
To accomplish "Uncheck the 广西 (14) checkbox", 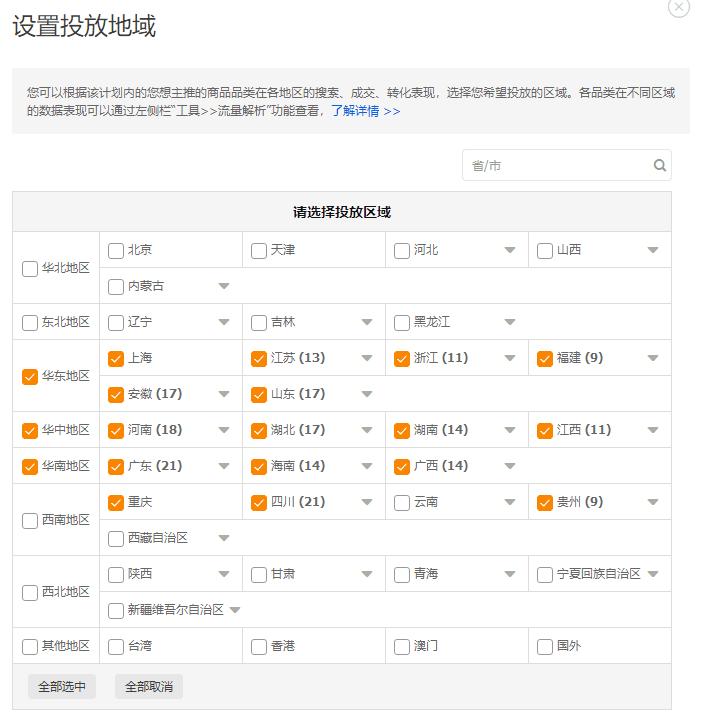I will coord(402,466).
